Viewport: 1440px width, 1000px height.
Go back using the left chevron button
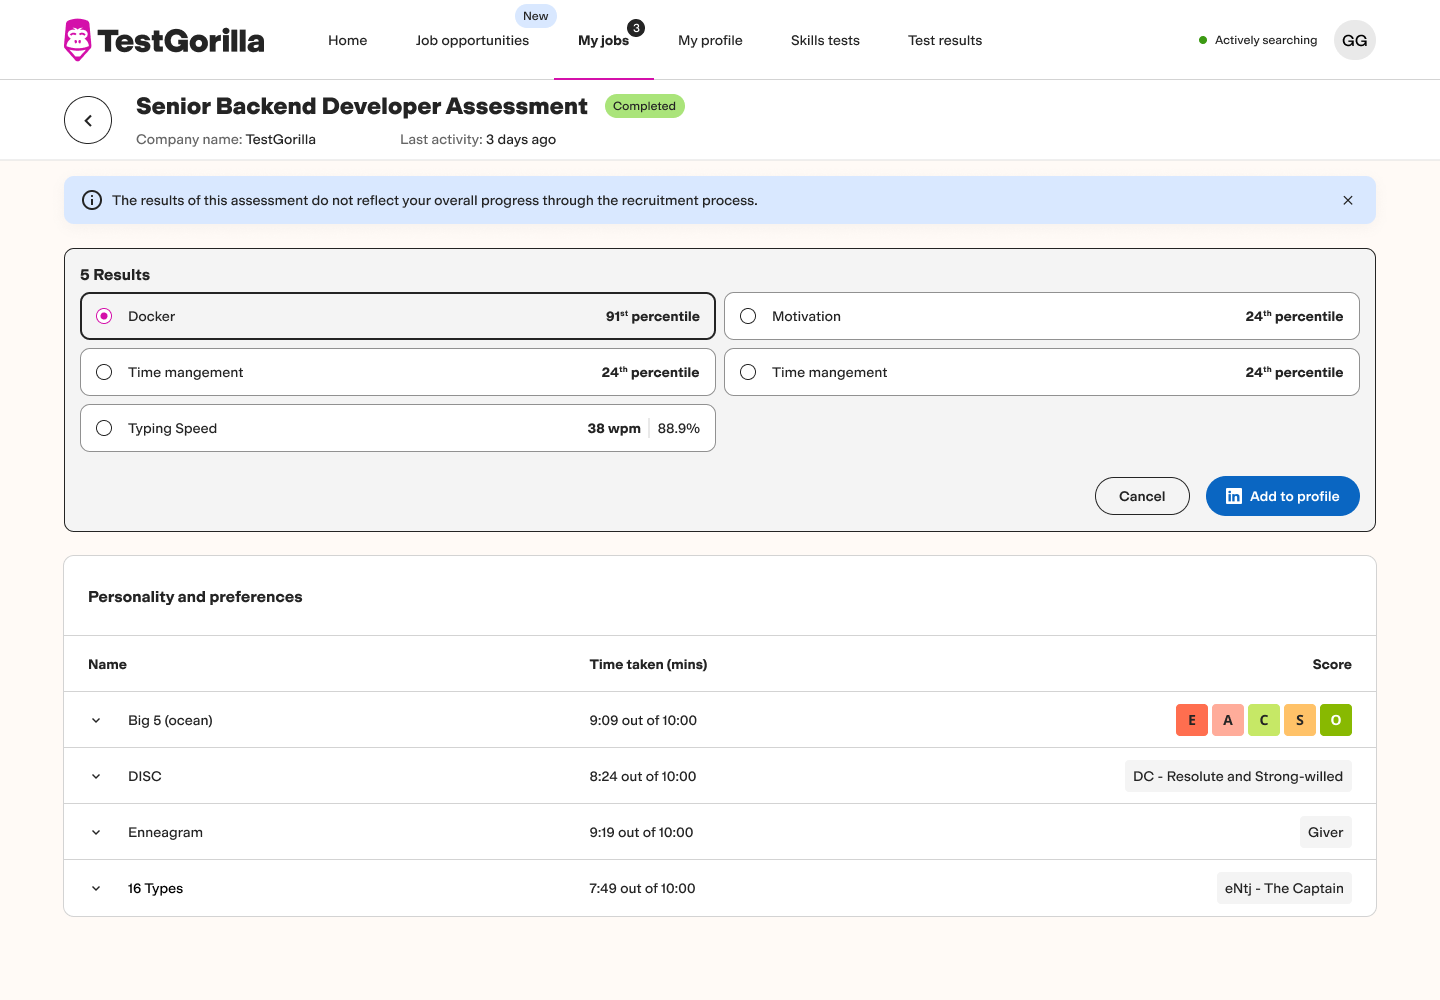88,120
